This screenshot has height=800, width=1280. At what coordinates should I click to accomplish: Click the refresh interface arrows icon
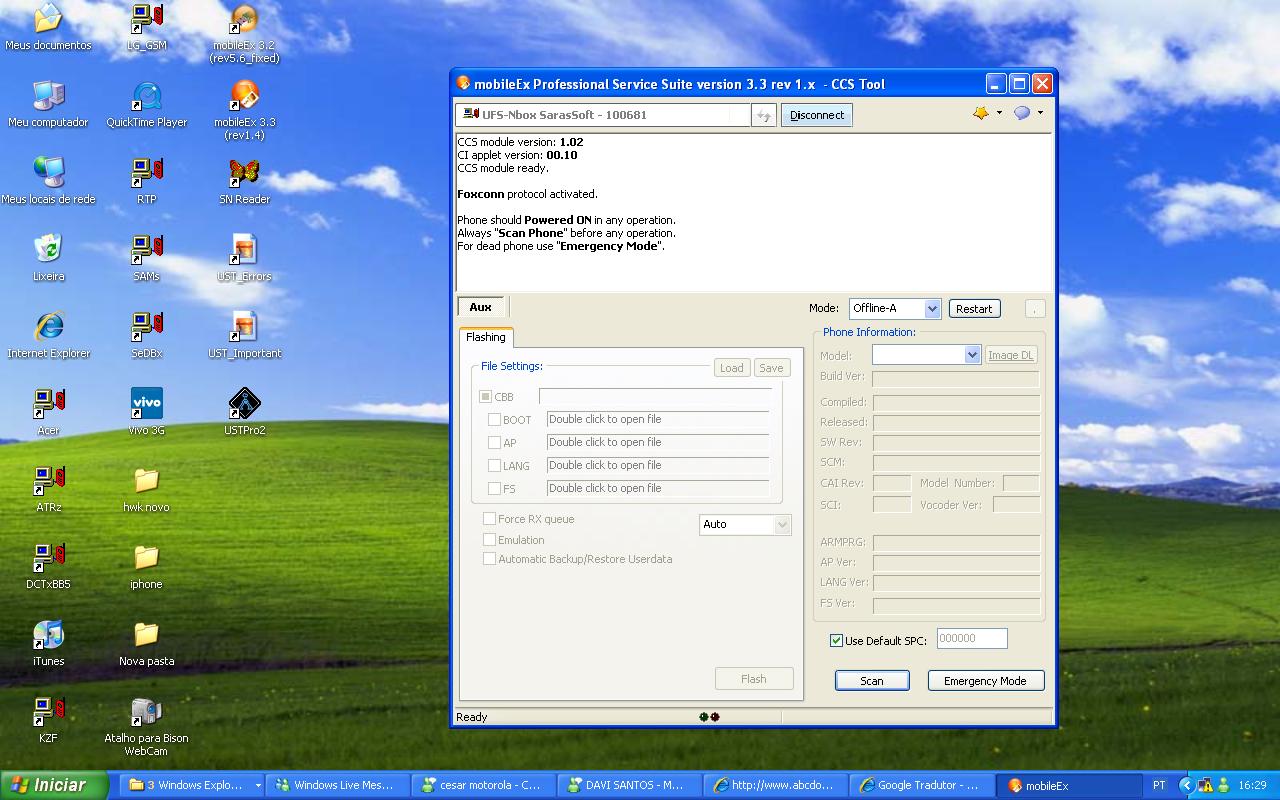click(764, 116)
